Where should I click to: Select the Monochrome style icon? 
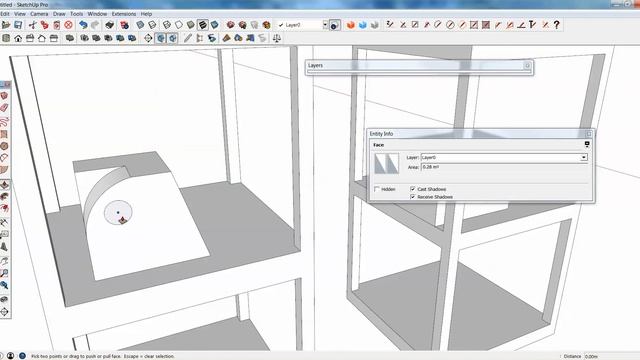tap(214, 25)
